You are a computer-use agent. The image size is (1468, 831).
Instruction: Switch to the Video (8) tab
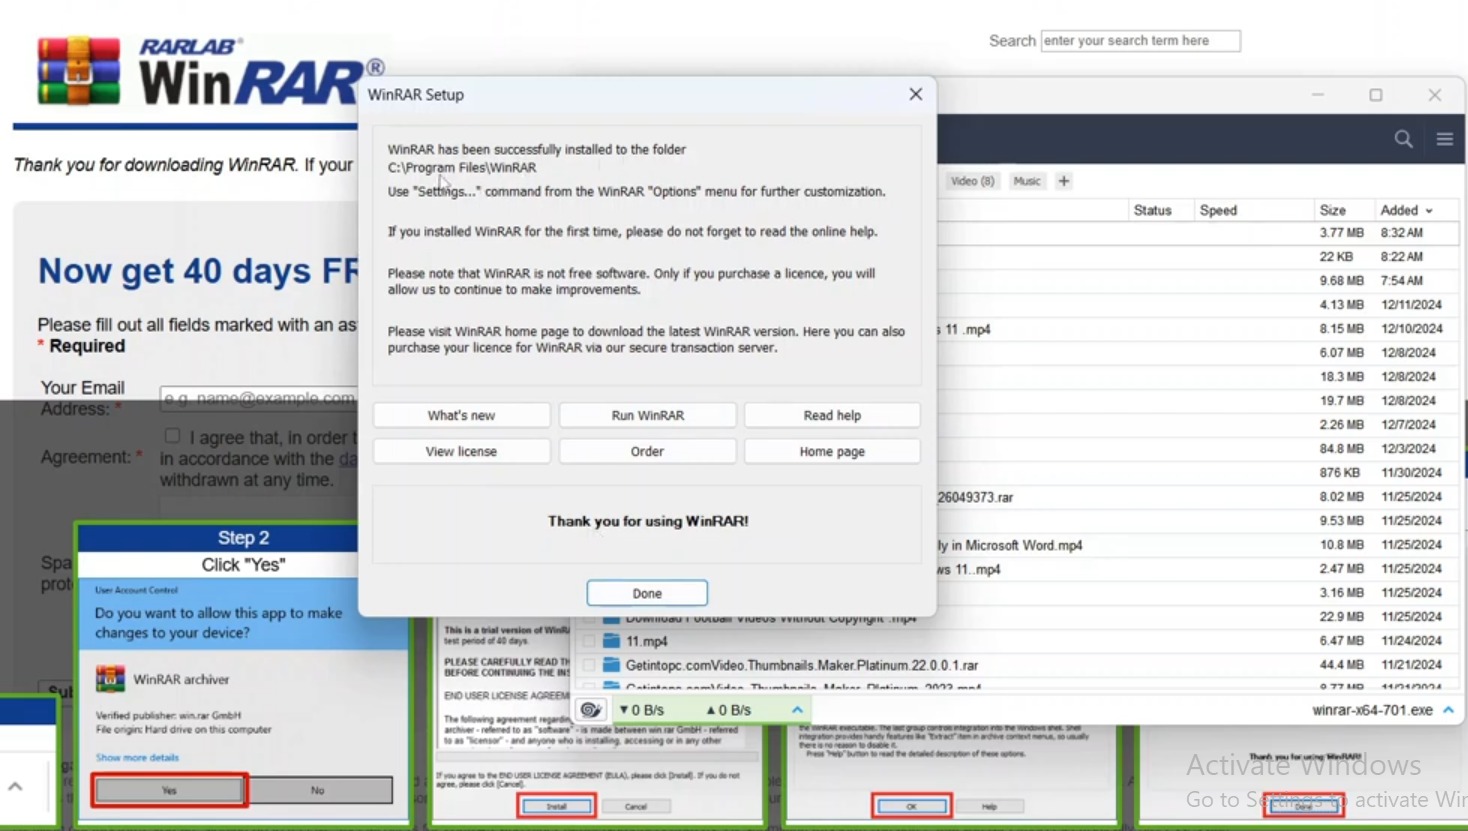972,181
